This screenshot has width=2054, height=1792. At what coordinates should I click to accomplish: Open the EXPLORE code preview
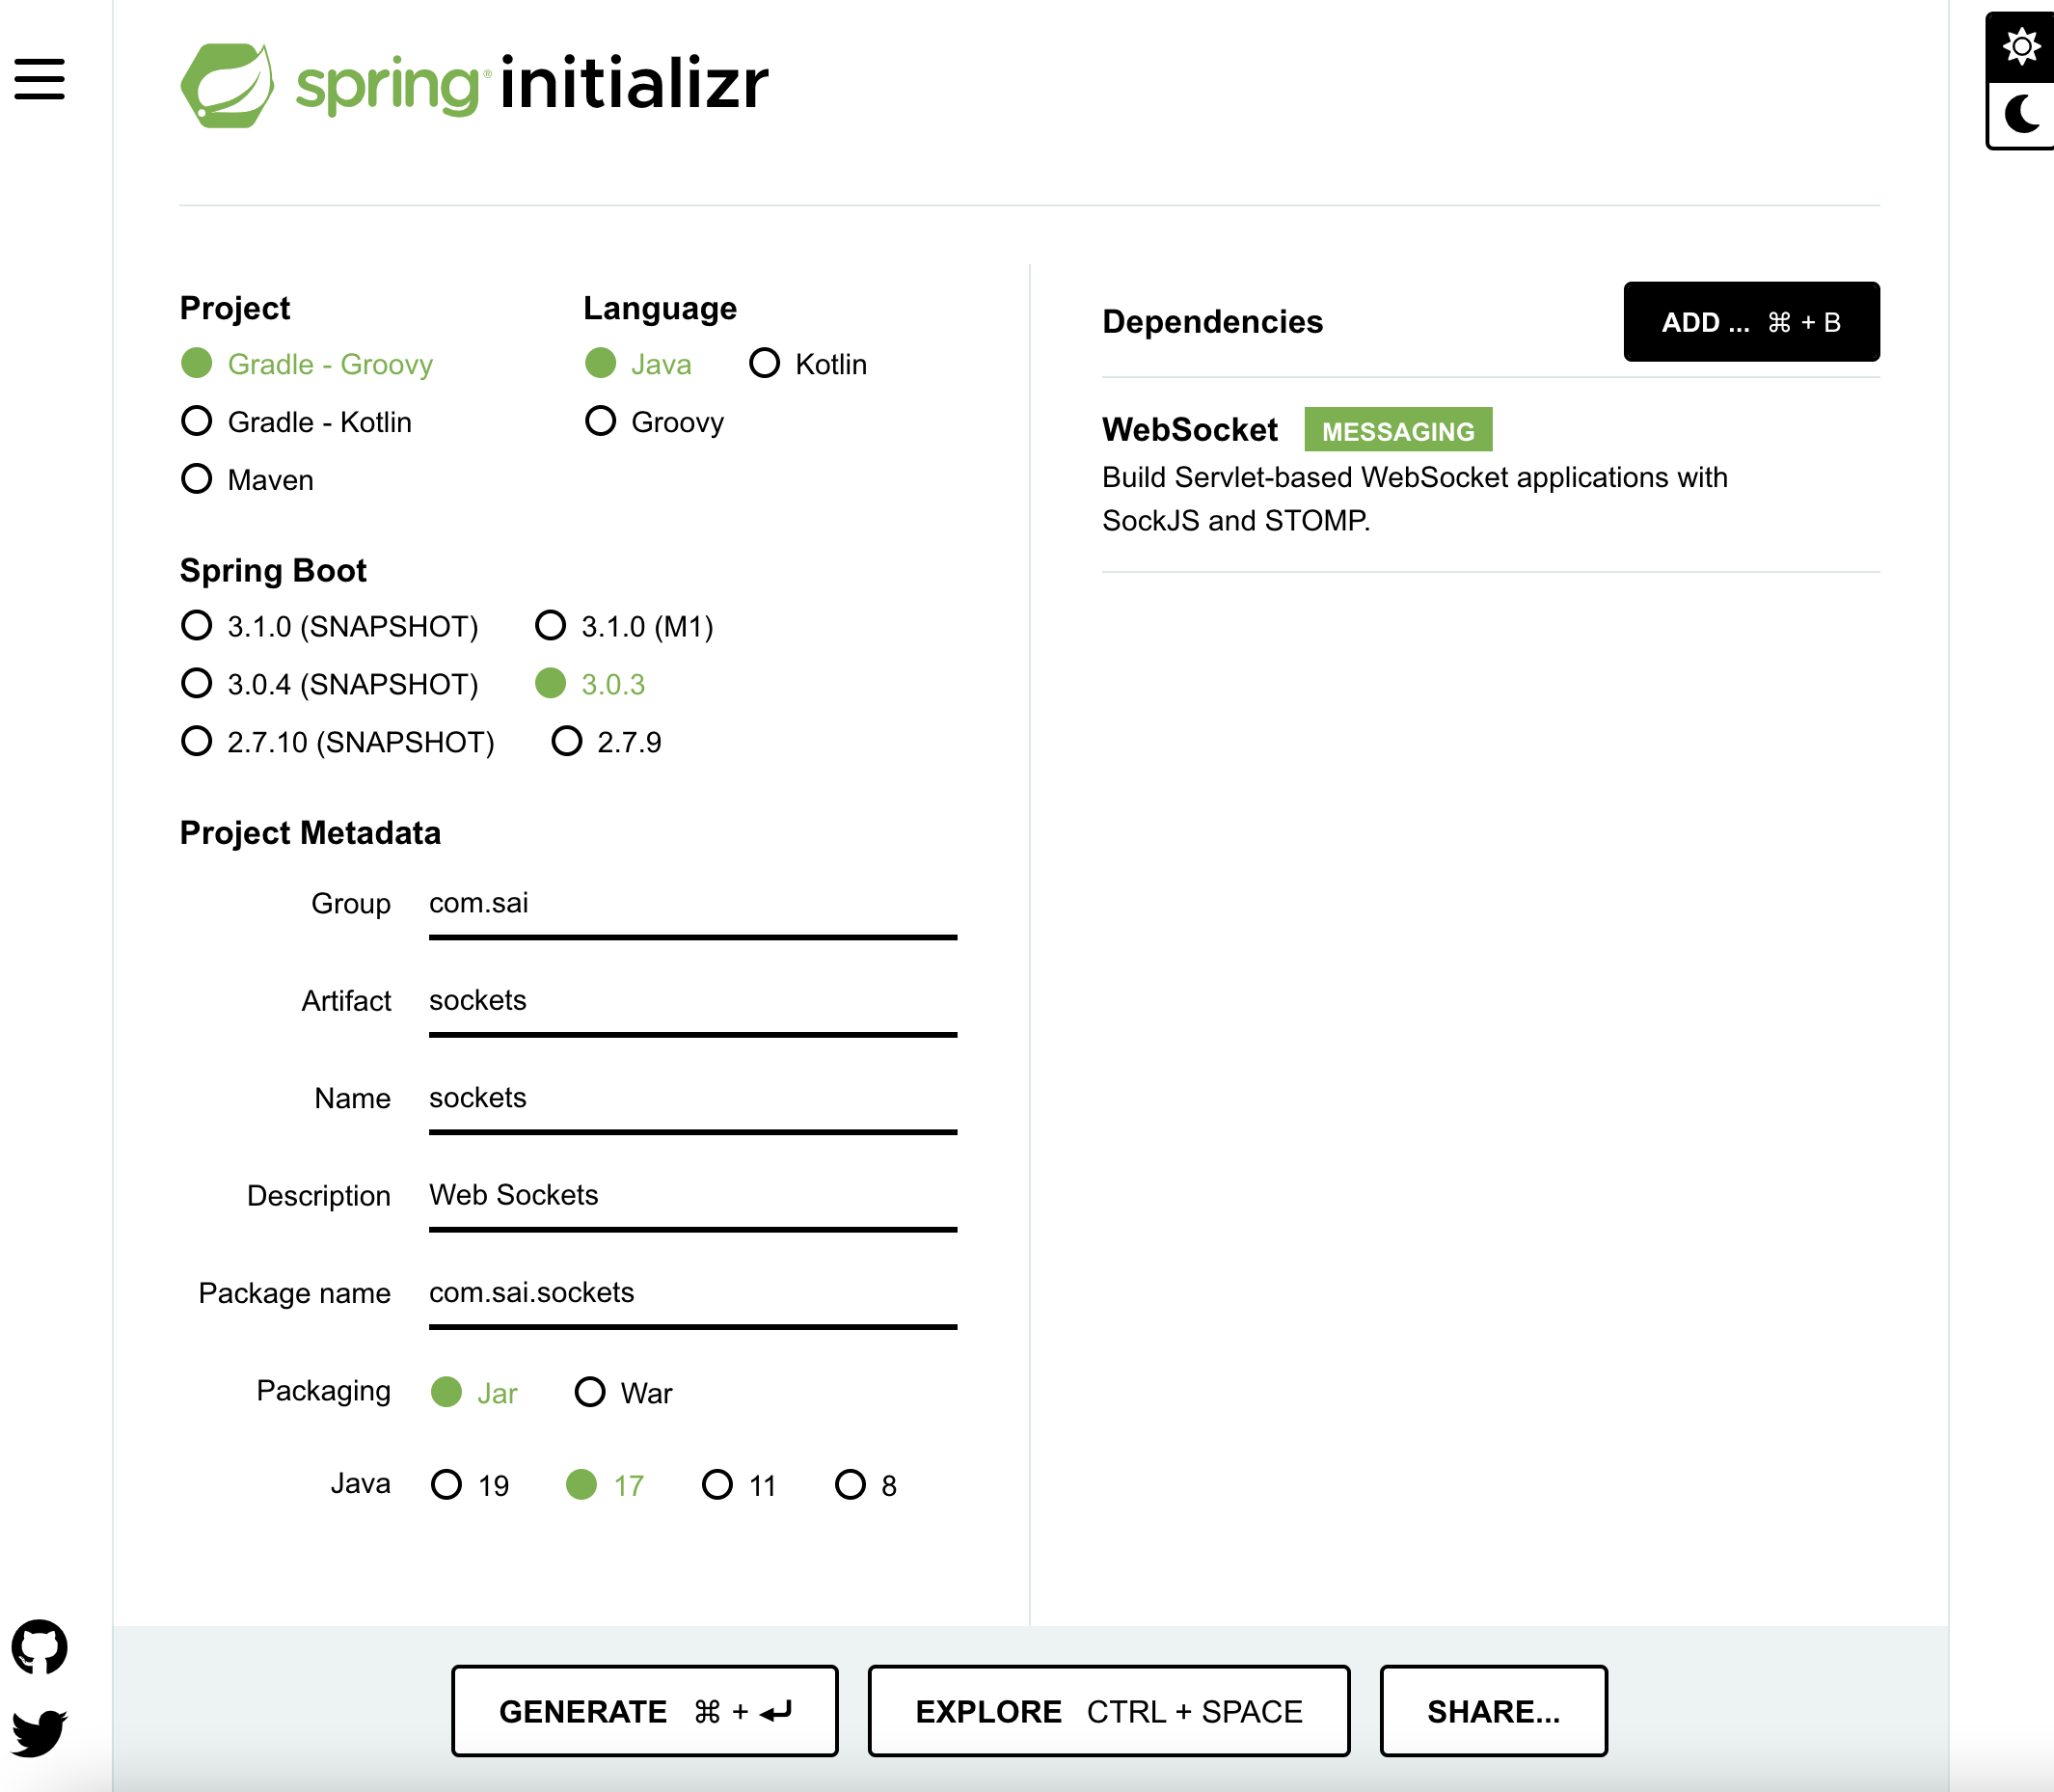tap(1109, 1710)
